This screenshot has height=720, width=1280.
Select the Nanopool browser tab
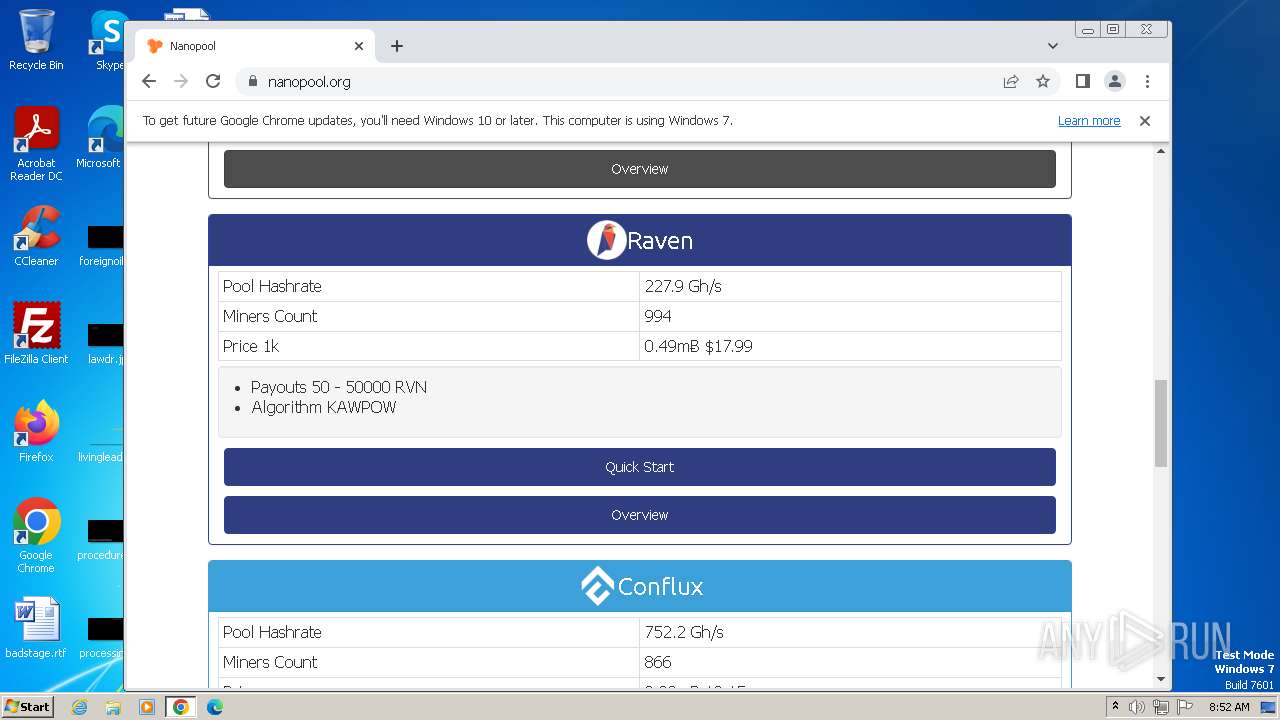pos(256,46)
